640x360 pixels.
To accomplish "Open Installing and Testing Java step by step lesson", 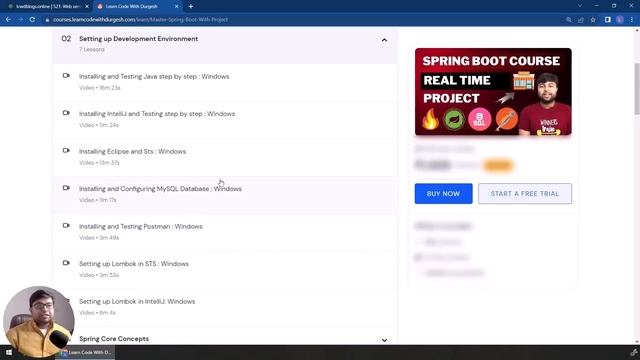I will 154,76.
